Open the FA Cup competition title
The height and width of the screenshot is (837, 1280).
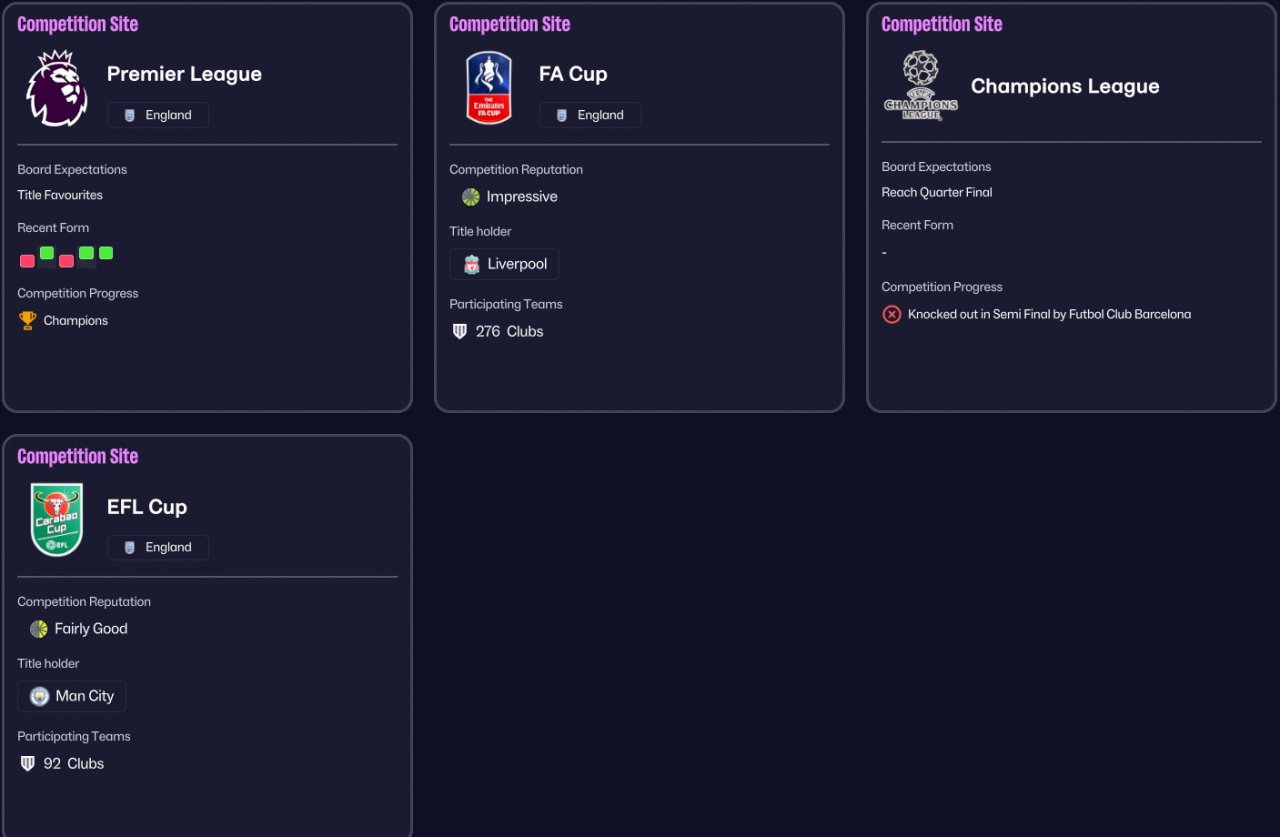point(573,74)
